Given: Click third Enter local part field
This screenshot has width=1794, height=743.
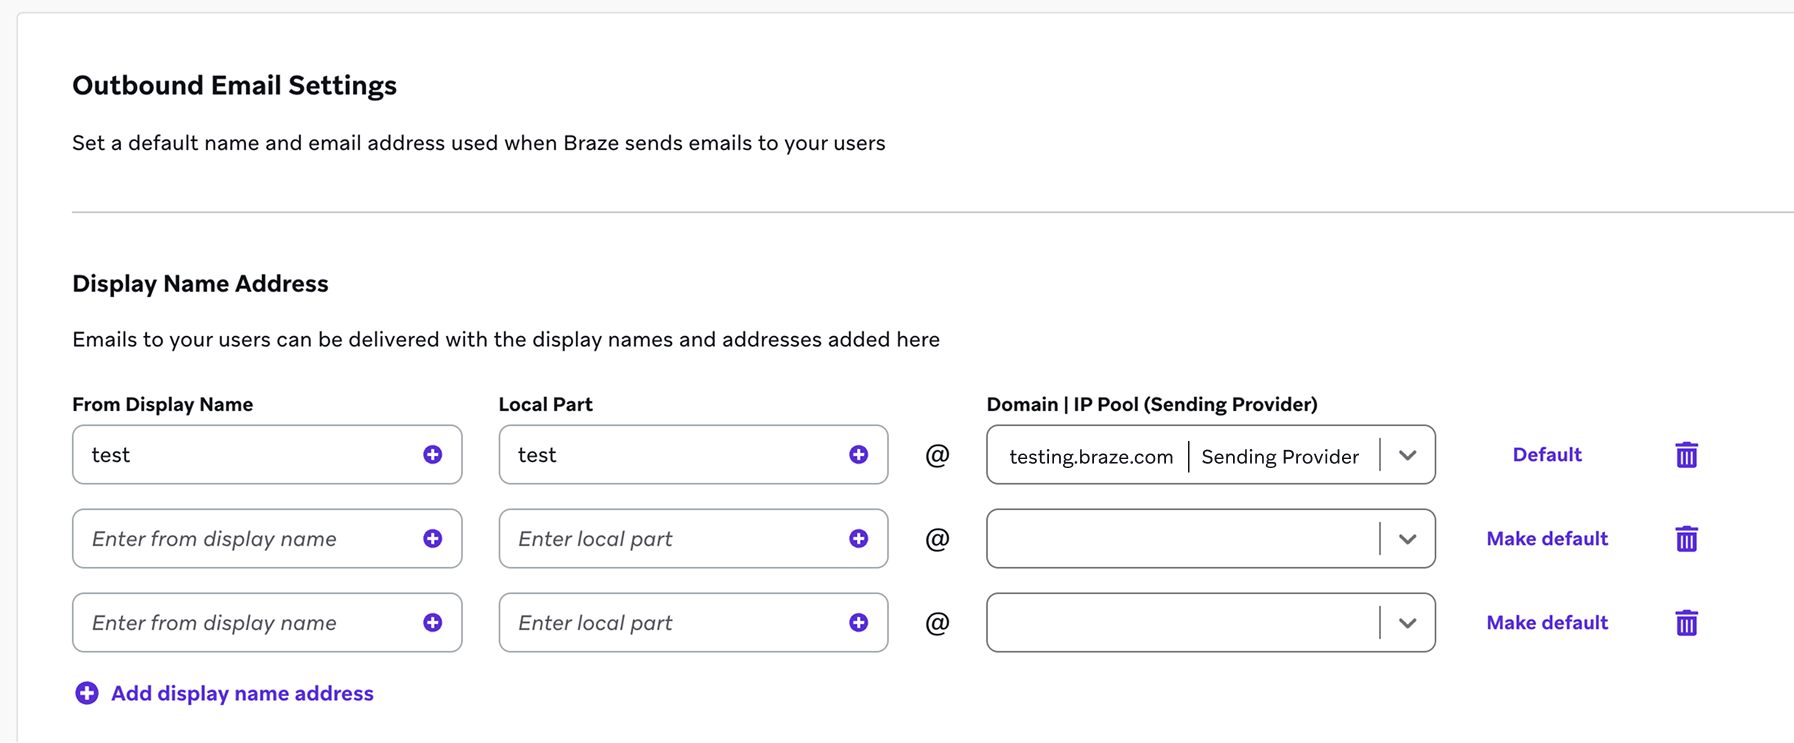Looking at the screenshot, I should 693,623.
